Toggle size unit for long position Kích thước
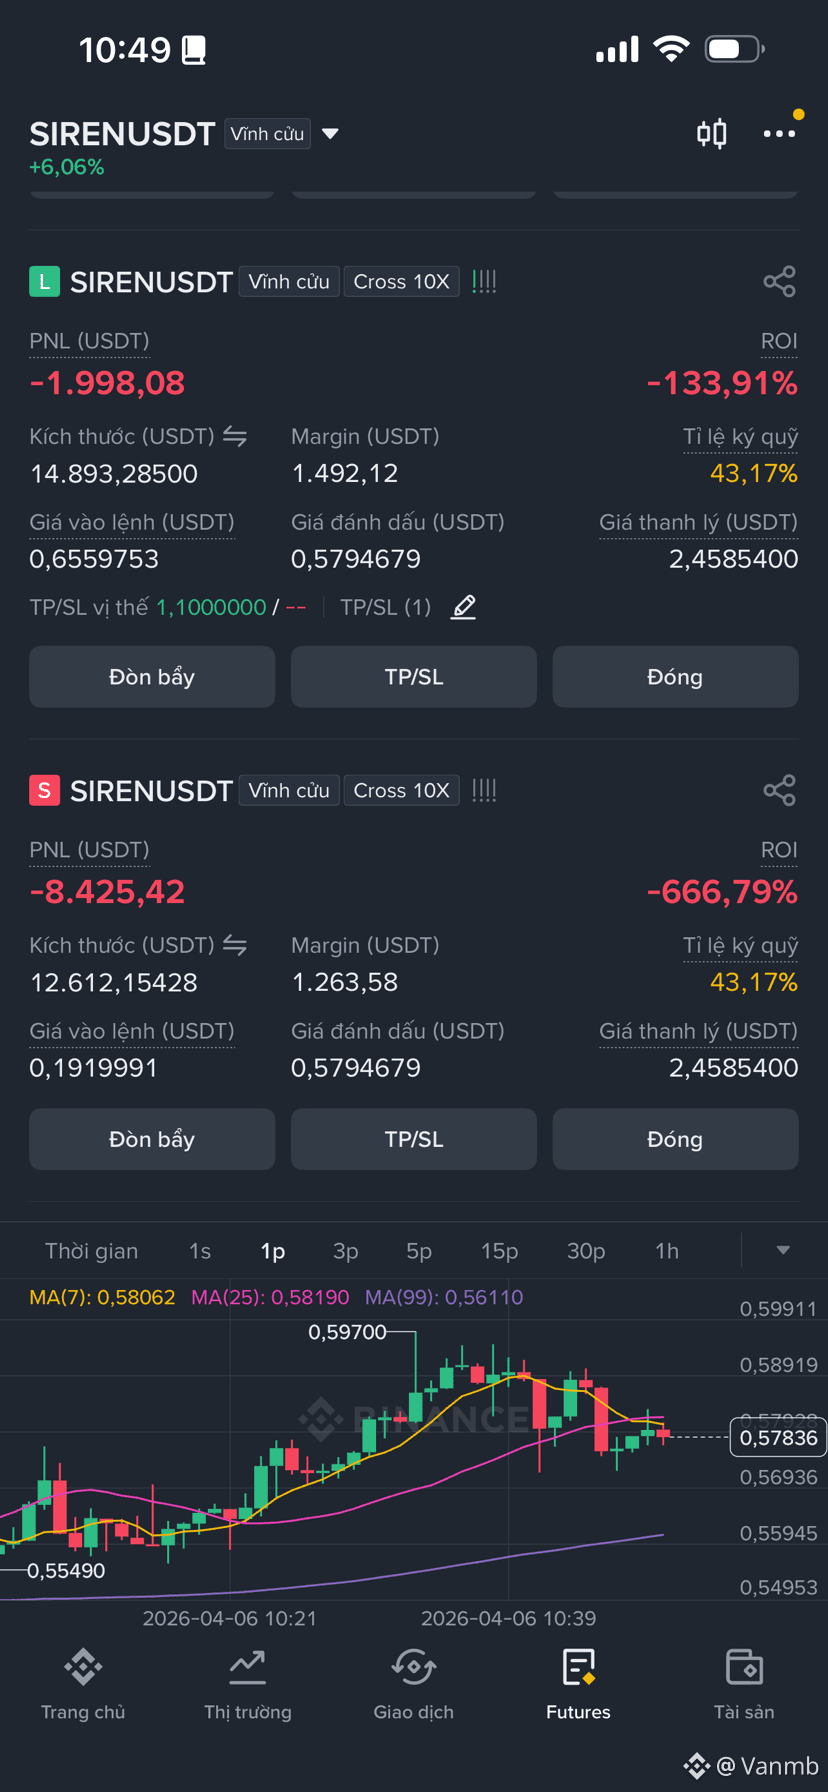 pyautogui.click(x=235, y=436)
